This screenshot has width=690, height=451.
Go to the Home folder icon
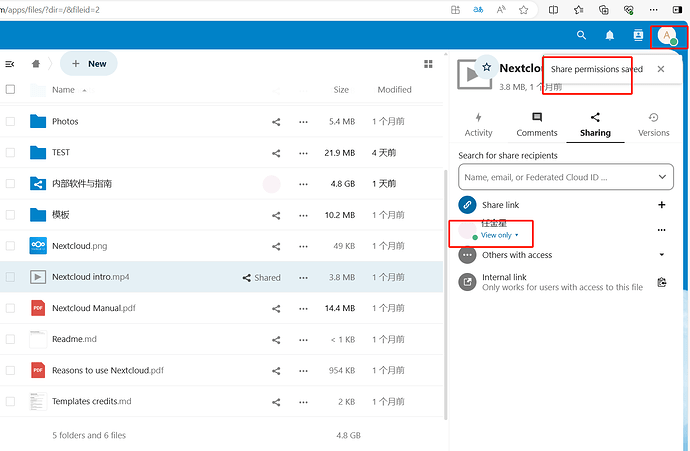coord(36,64)
